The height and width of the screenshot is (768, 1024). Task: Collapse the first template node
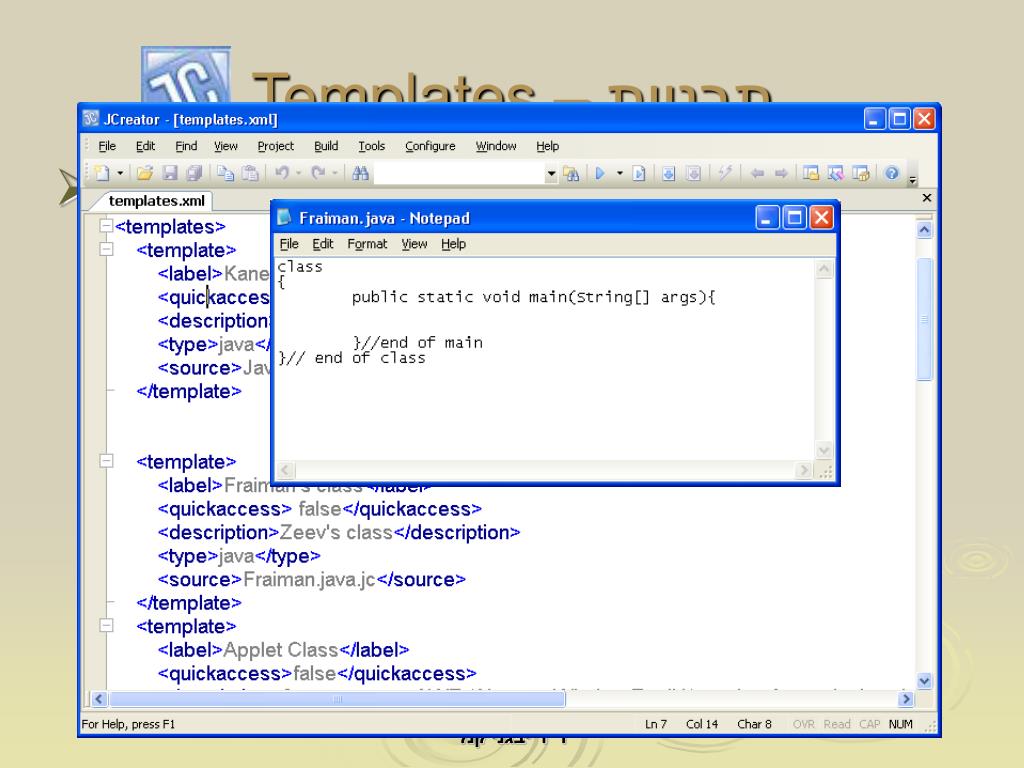[106, 249]
